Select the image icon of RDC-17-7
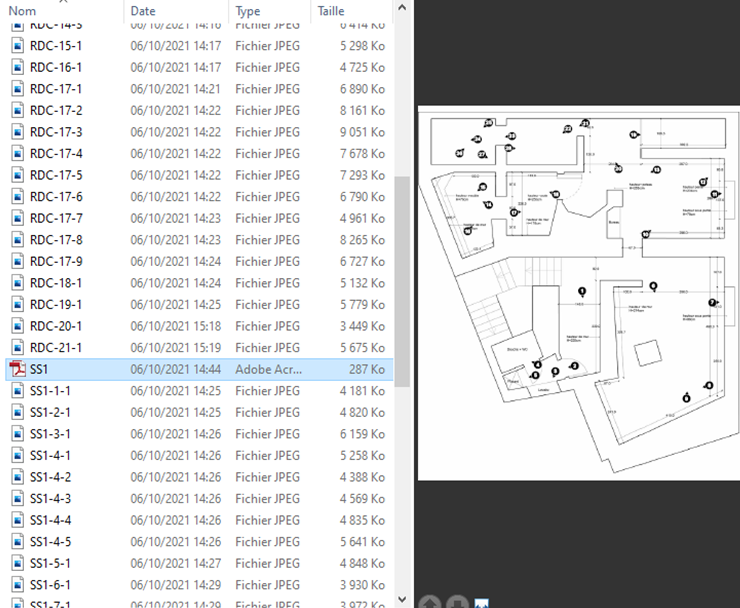This screenshot has width=740, height=608. click(17, 218)
